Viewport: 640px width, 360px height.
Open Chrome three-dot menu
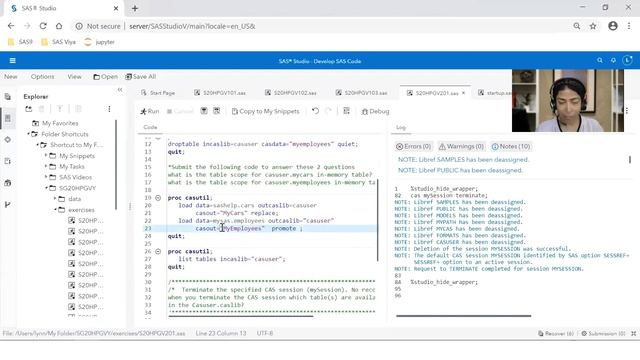pyautogui.click(x=629, y=26)
